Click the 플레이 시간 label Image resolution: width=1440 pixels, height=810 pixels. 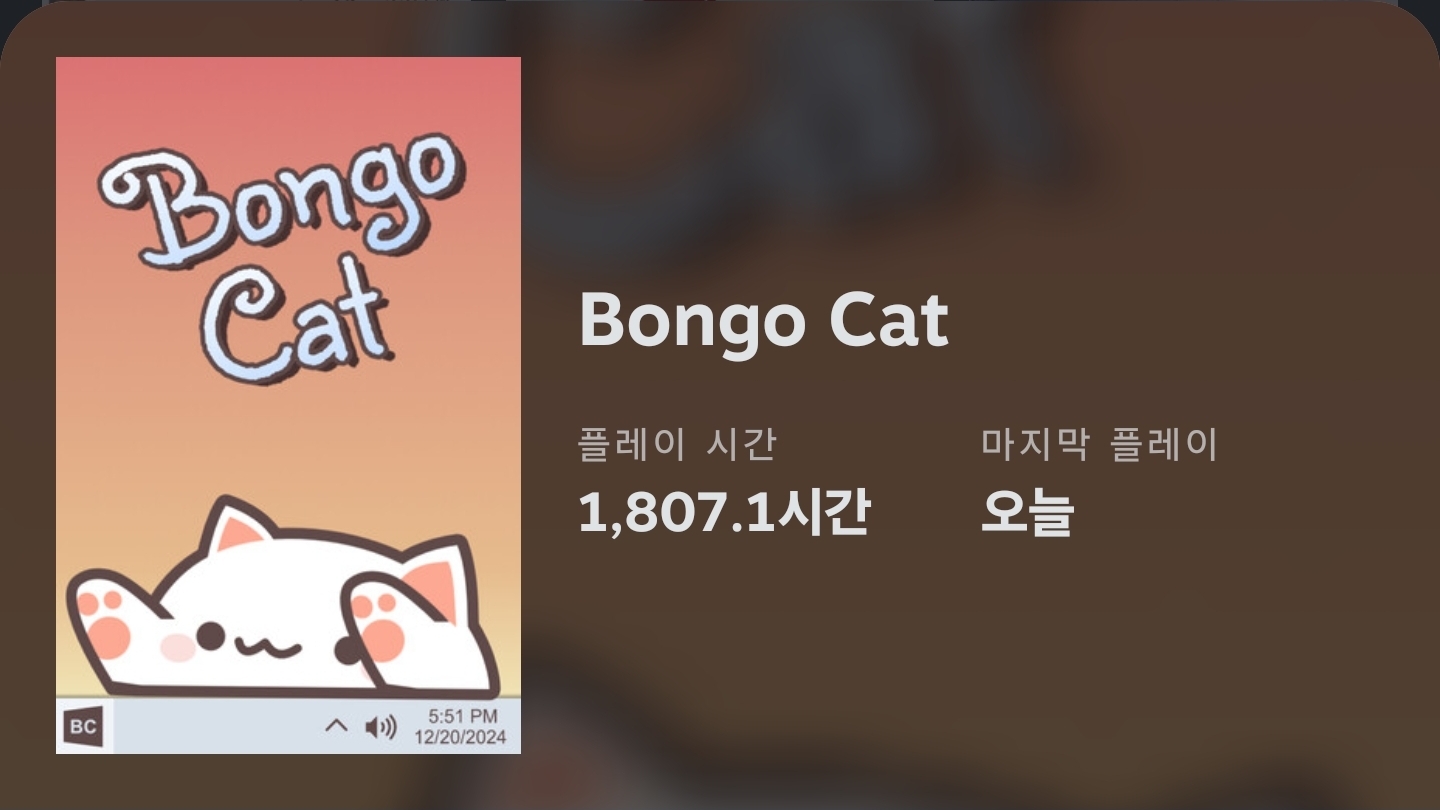coord(677,444)
